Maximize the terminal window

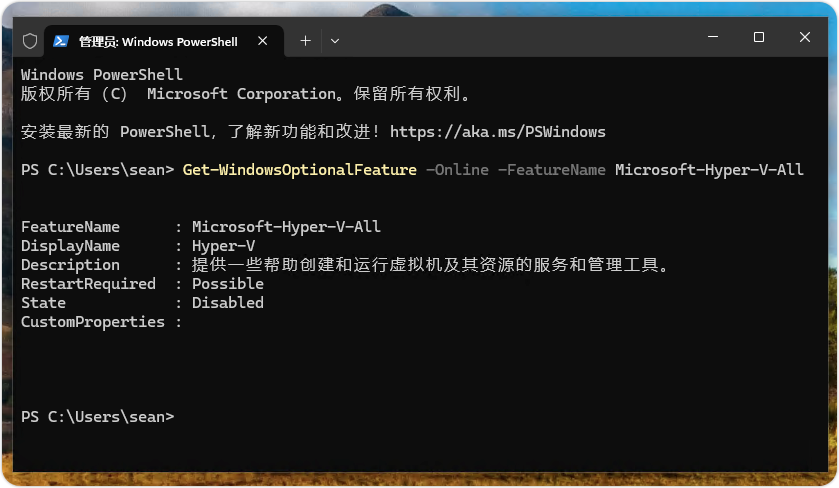pyautogui.click(x=759, y=37)
